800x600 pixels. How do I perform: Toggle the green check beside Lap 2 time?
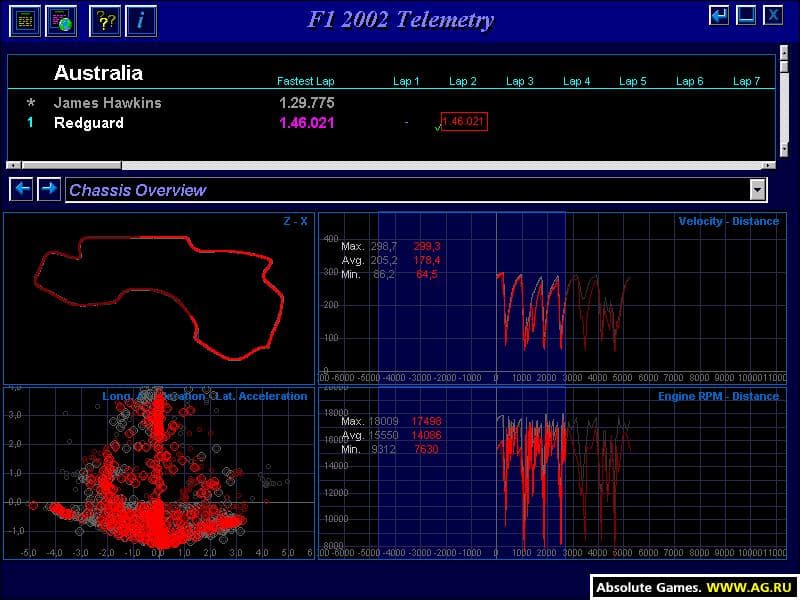click(x=437, y=128)
